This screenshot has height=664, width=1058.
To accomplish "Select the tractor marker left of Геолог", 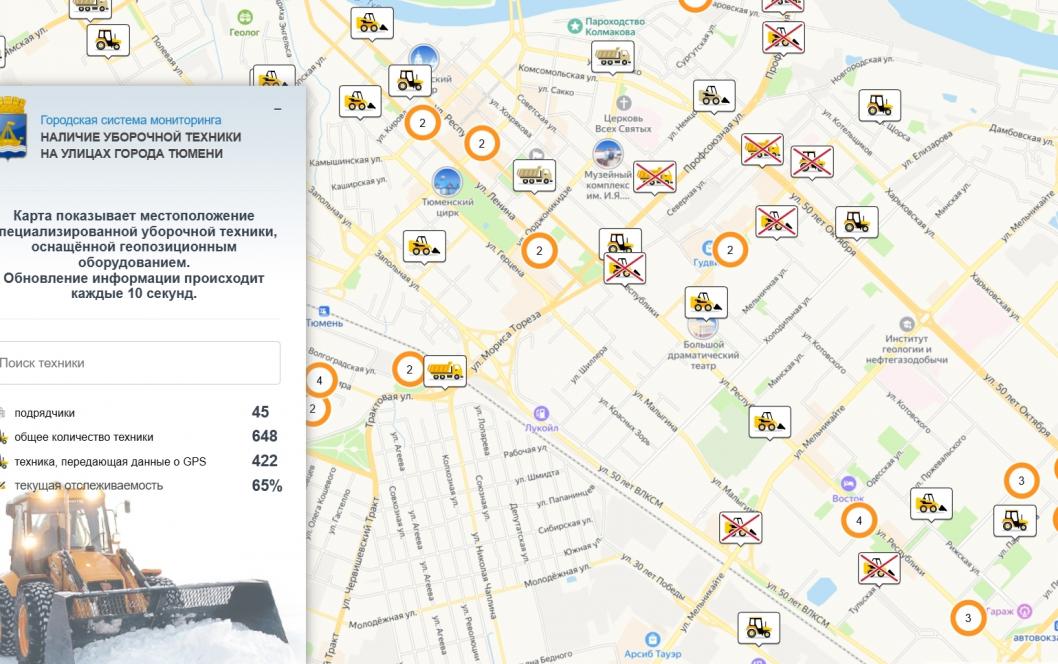I will click(107, 39).
